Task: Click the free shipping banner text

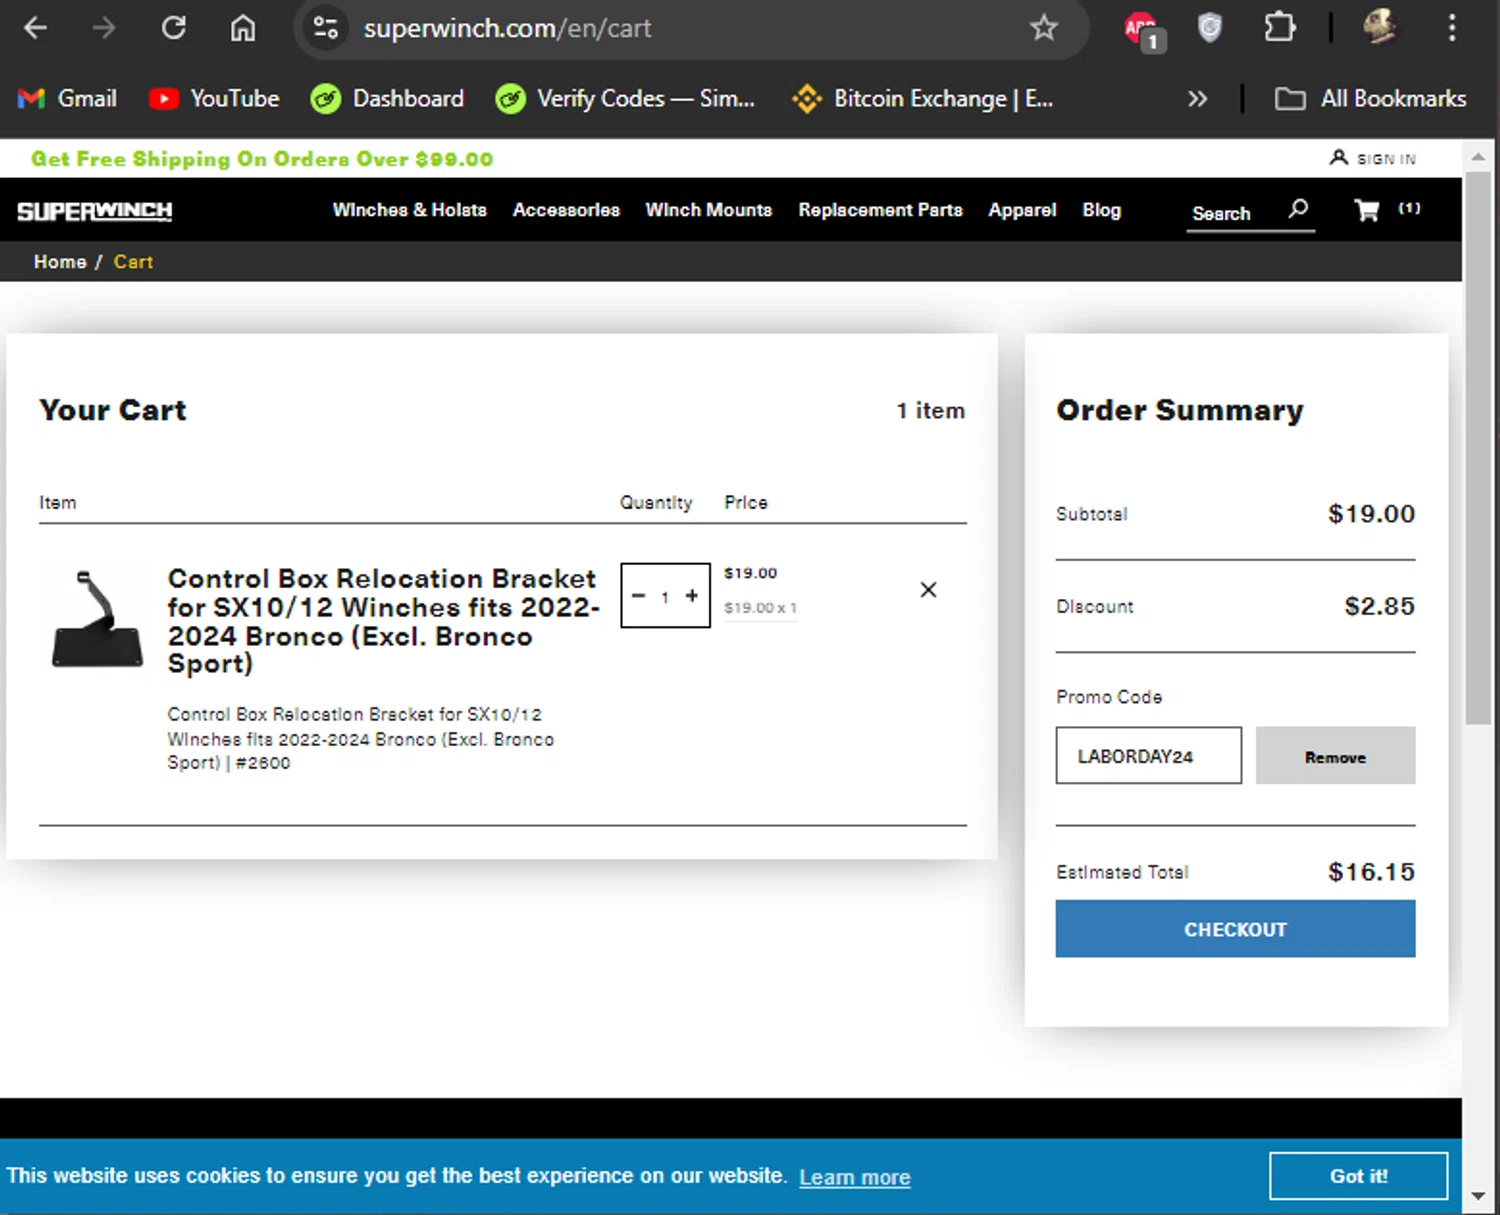Action: pos(262,159)
